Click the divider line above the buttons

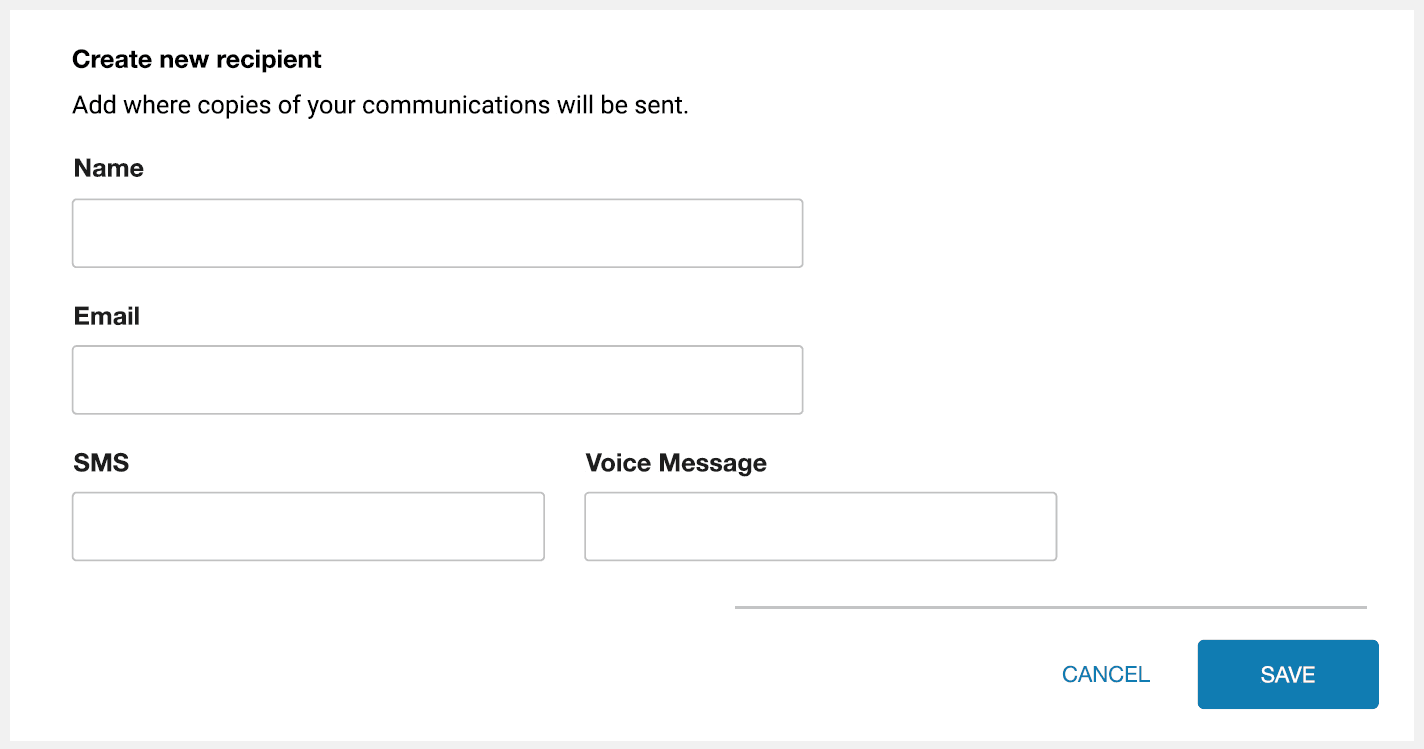1050,604
